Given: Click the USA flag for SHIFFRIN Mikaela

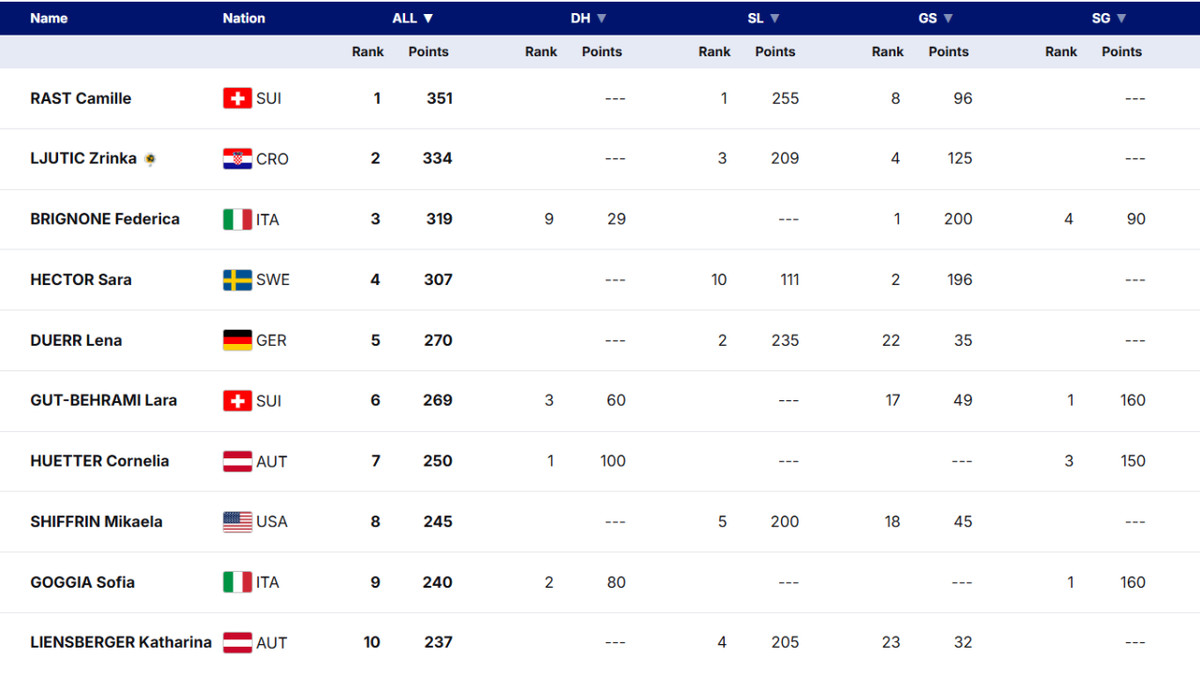Looking at the screenshot, I should 237,522.
